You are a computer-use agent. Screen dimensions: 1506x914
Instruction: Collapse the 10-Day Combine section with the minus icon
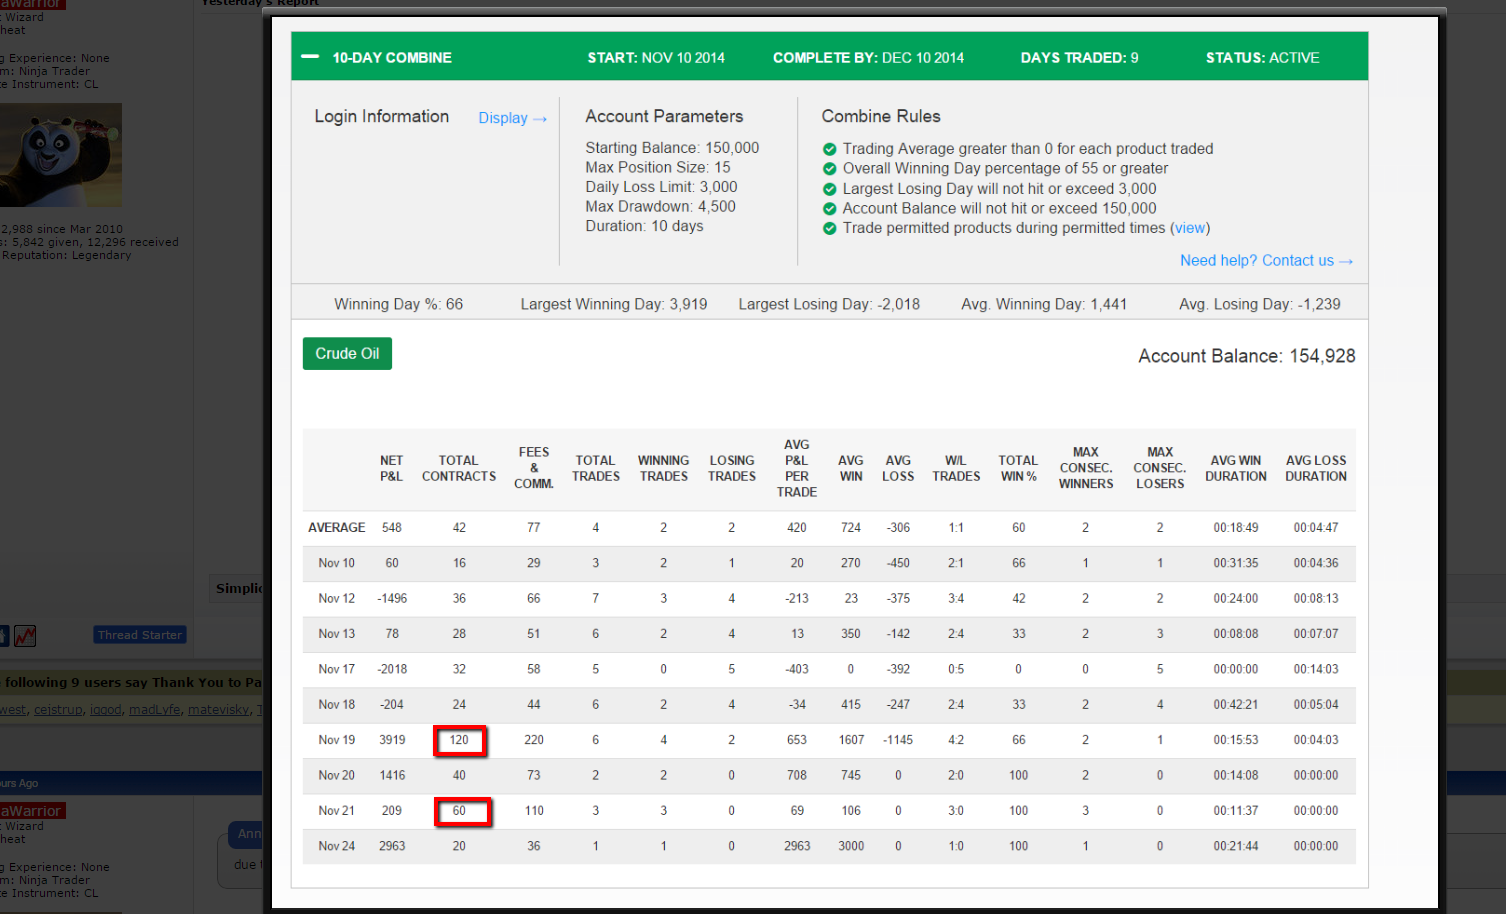click(310, 57)
